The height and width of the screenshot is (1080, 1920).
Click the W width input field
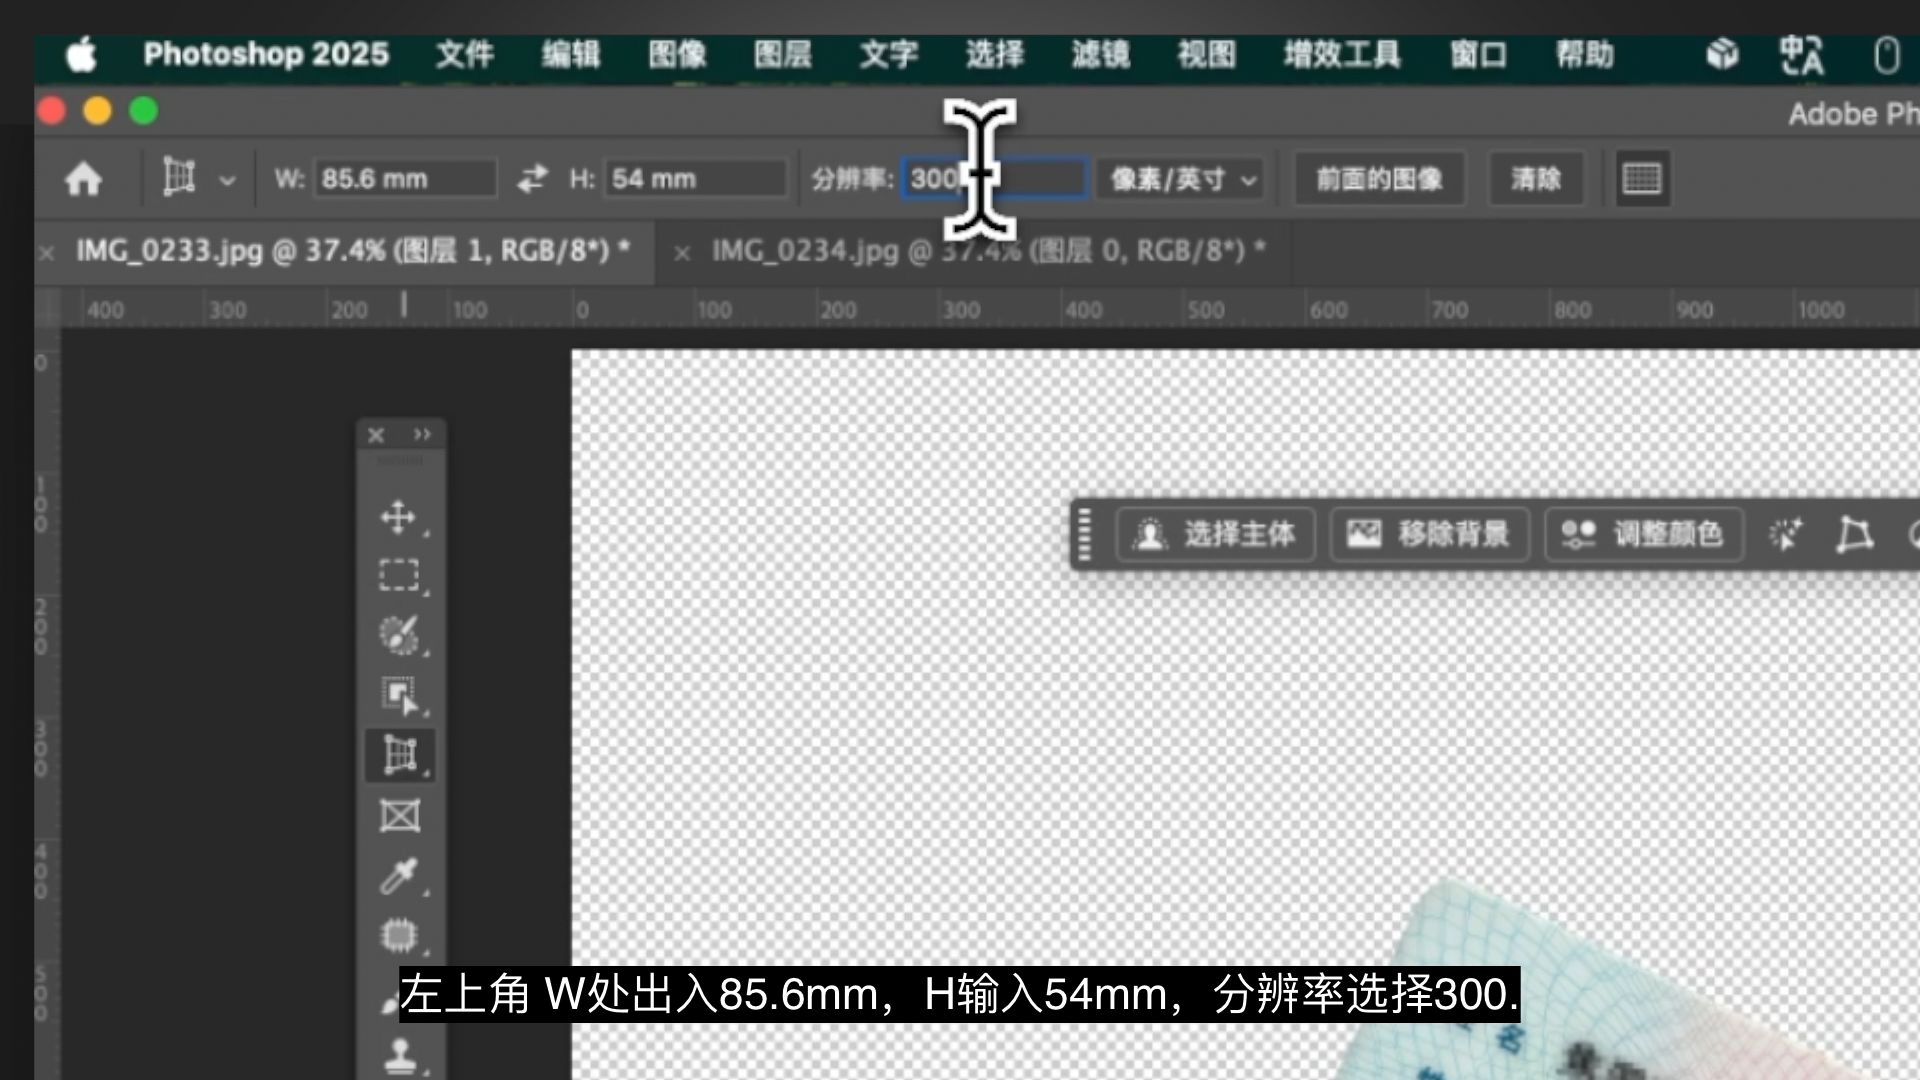point(404,179)
